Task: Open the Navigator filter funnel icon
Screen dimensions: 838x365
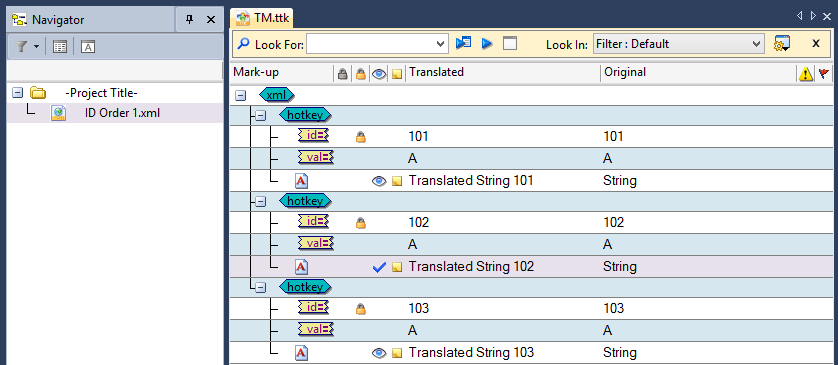Action: (x=21, y=47)
